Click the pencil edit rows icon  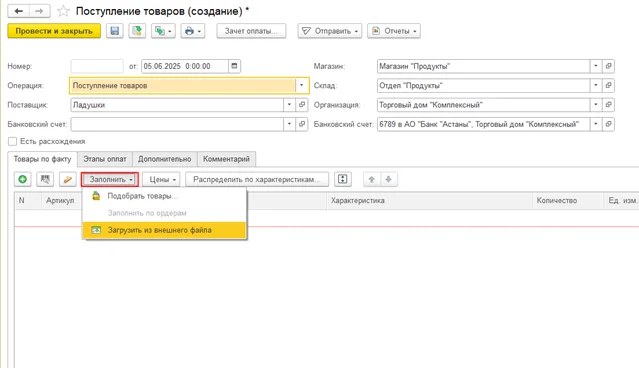68,179
